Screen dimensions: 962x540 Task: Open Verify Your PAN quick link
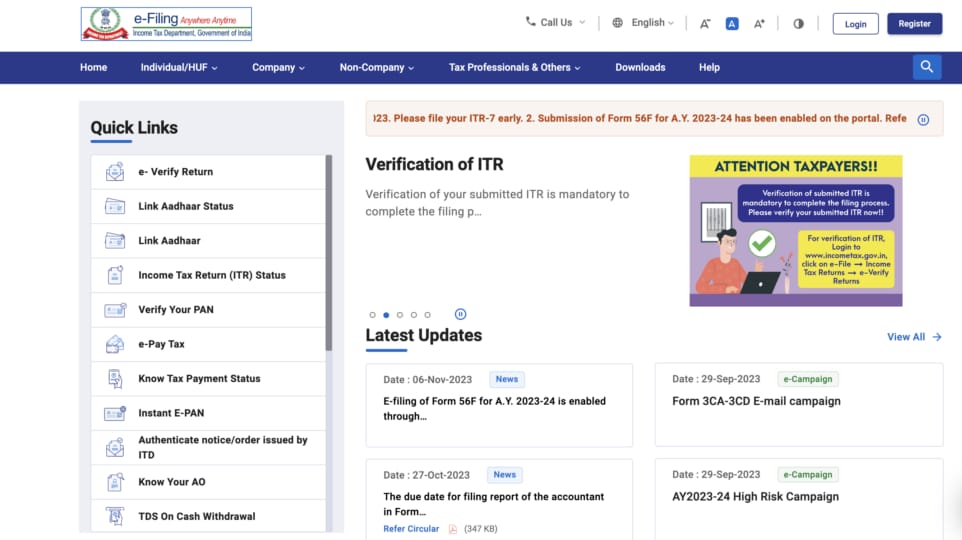click(x=208, y=310)
